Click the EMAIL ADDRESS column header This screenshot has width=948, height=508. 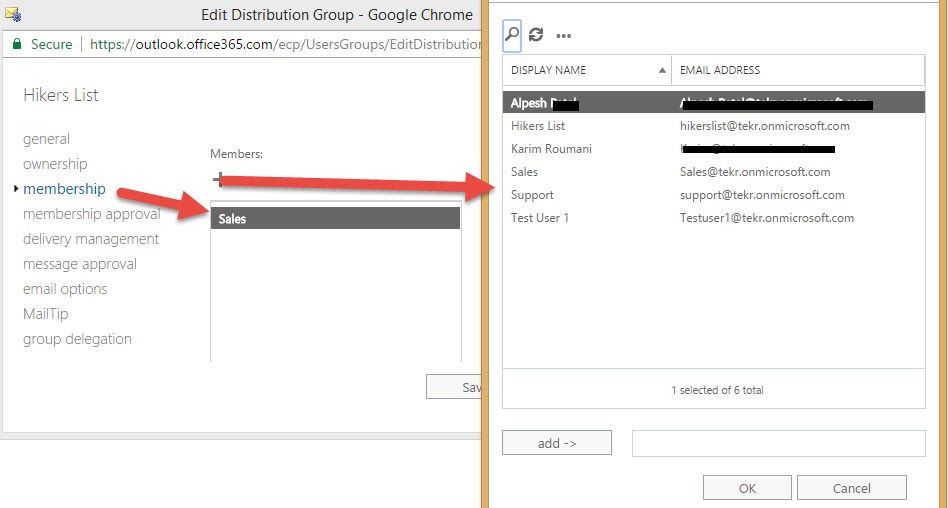pyautogui.click(x=719, y=70)
